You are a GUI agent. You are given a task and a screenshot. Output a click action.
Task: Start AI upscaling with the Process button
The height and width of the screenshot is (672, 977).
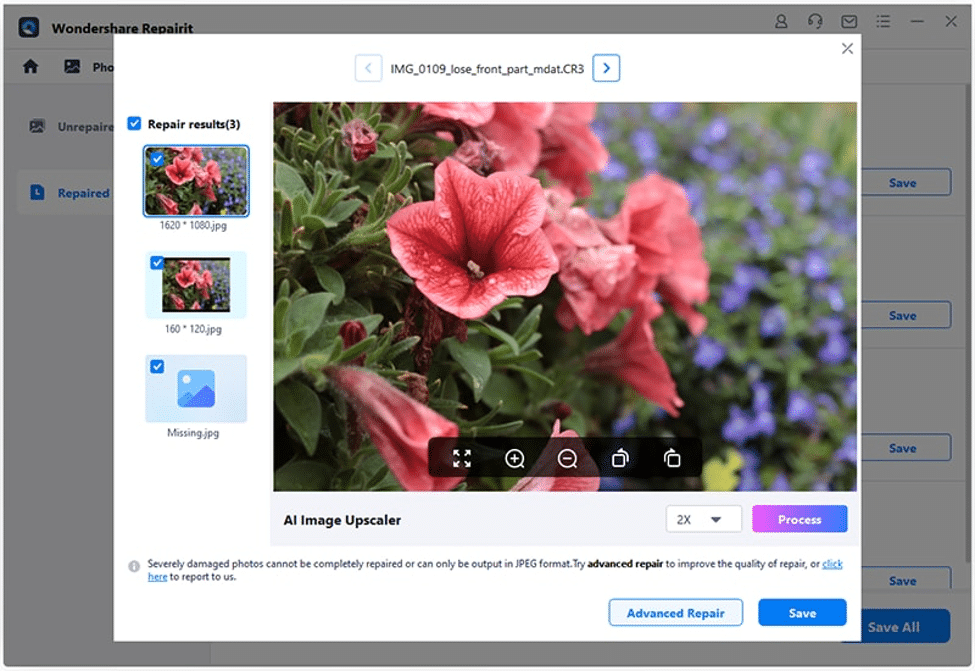(x=799, y=519)
